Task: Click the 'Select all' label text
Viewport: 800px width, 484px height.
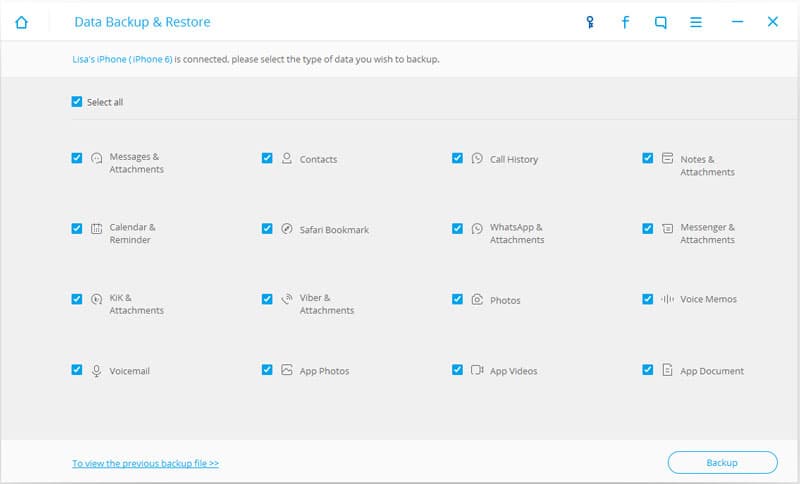Action: (105, 102)
